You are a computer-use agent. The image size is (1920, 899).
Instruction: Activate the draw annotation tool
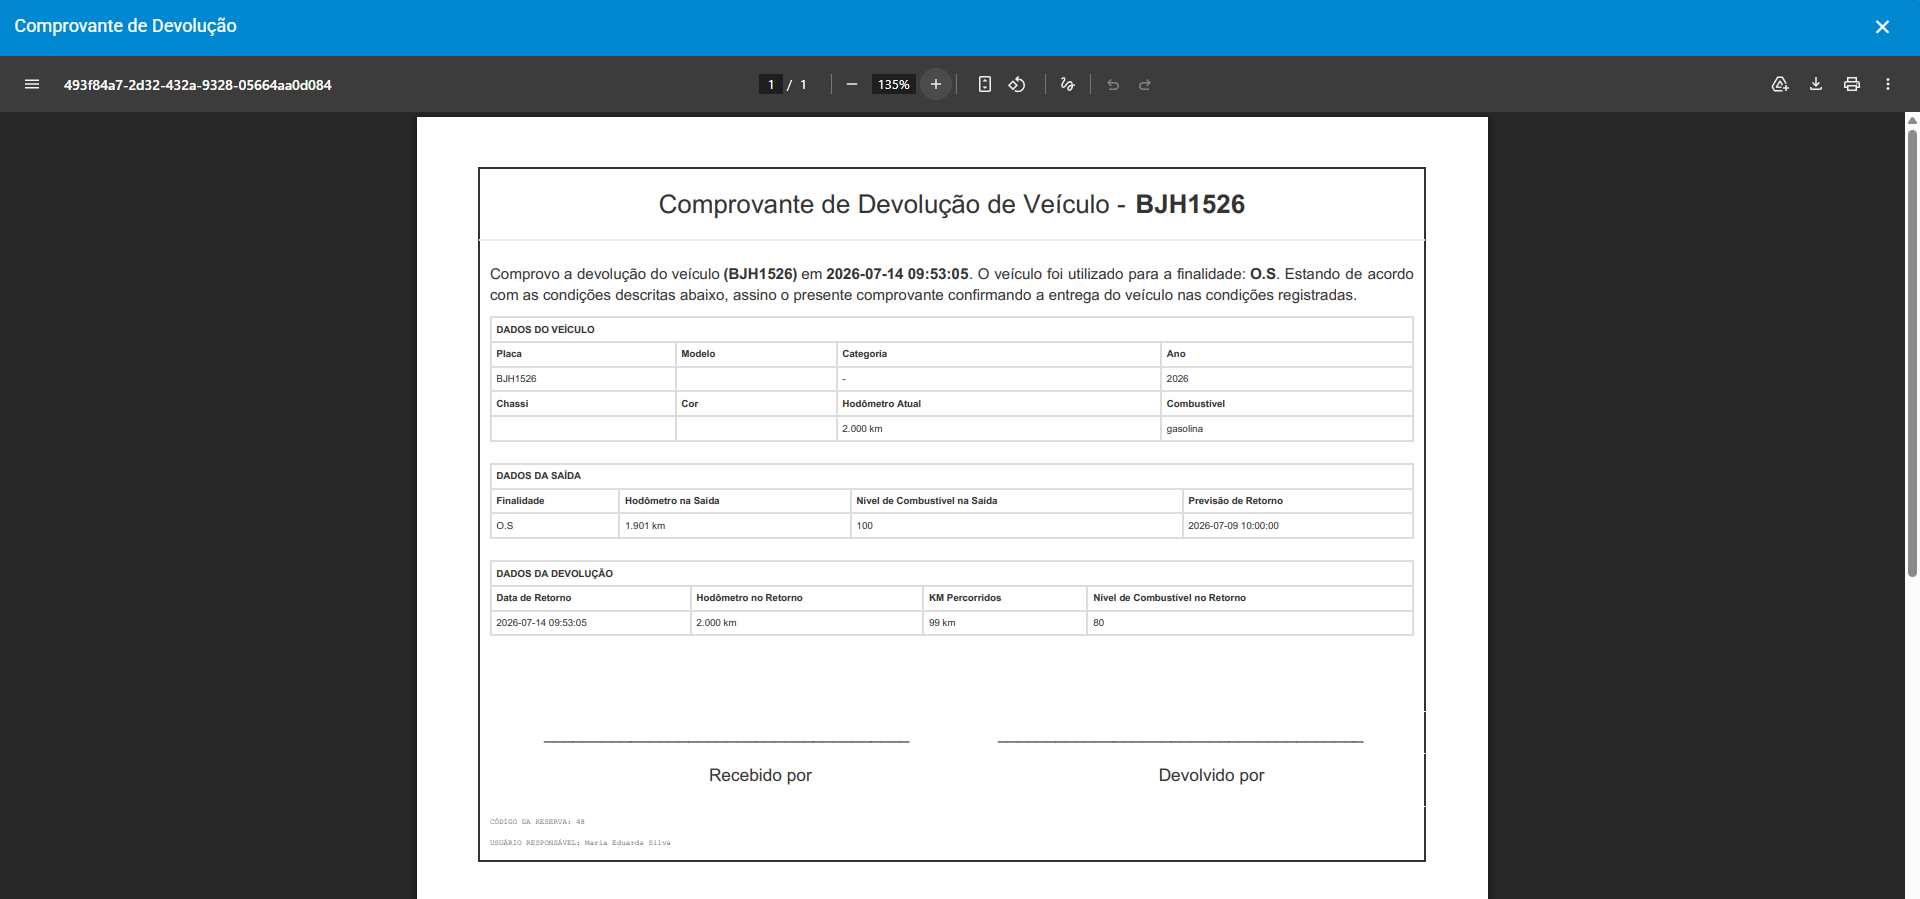pos(1068,84)
